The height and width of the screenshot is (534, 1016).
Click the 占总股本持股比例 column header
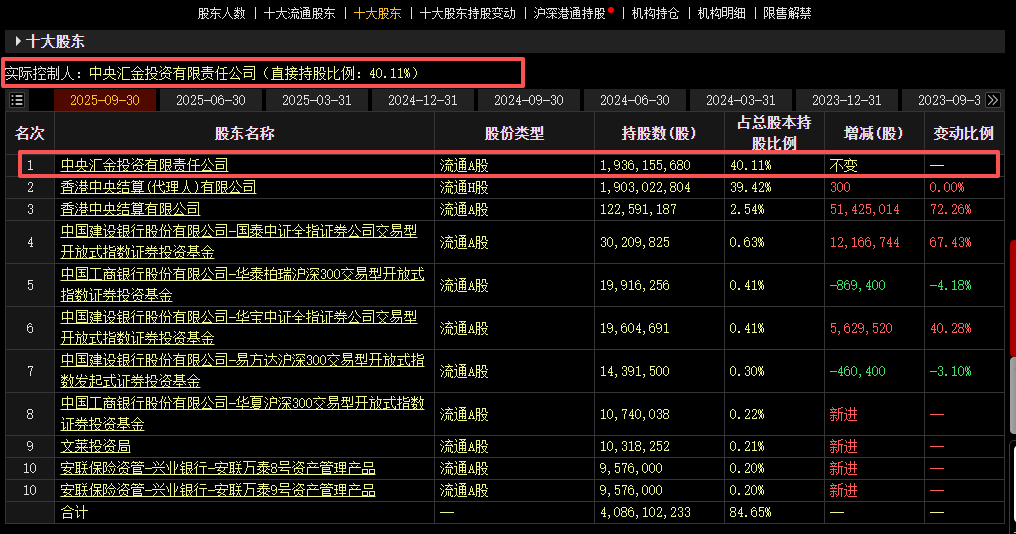(774, 133)
